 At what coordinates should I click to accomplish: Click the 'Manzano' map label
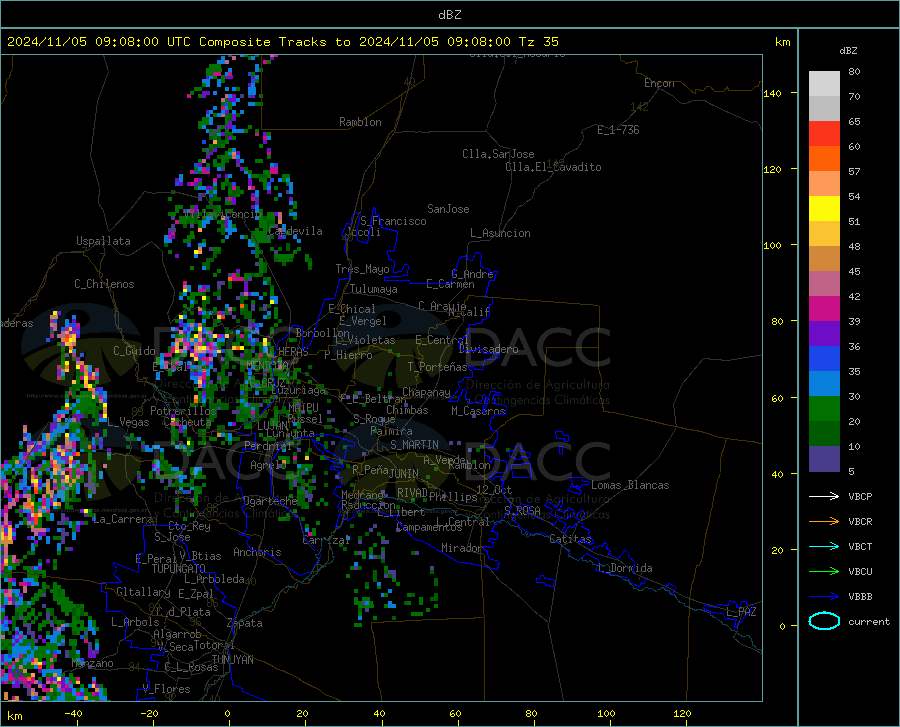(92, 663)
